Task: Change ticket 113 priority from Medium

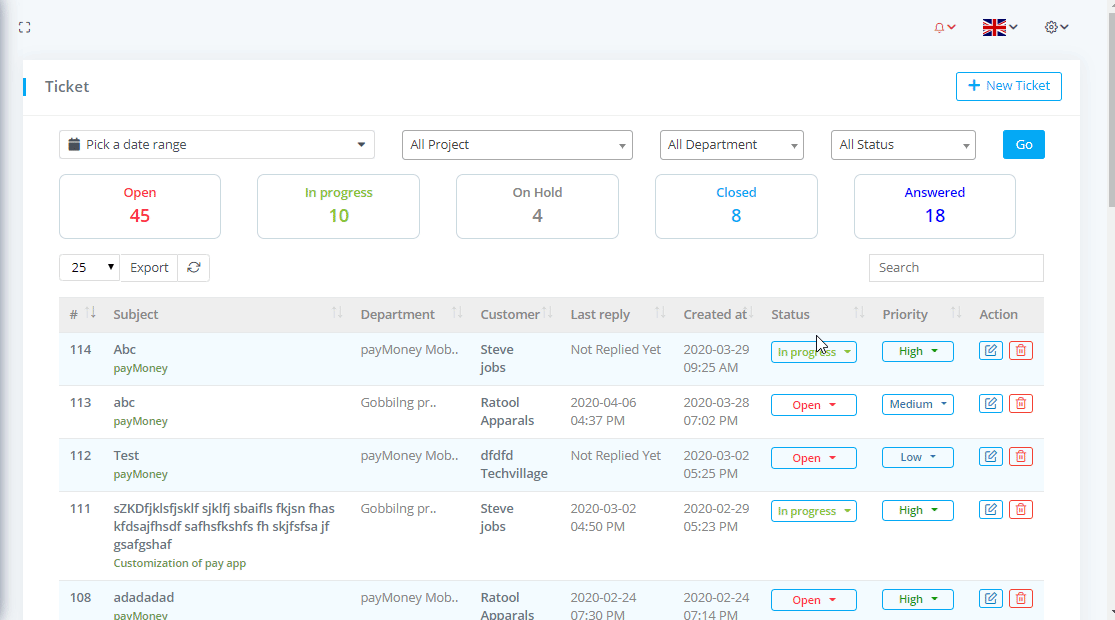Action: (x=917, y=405)
